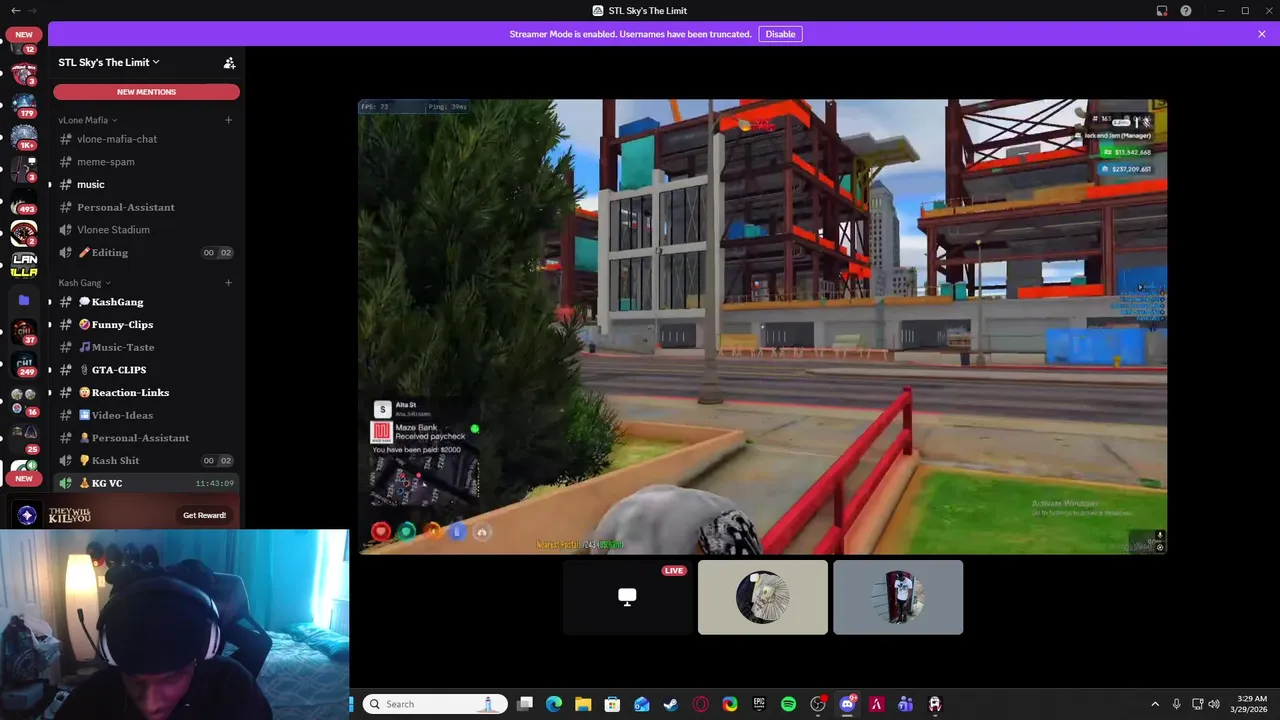Disable Streamer Mode from the banner
This screenshot has height=720, width=1280.
coord(780,34)
